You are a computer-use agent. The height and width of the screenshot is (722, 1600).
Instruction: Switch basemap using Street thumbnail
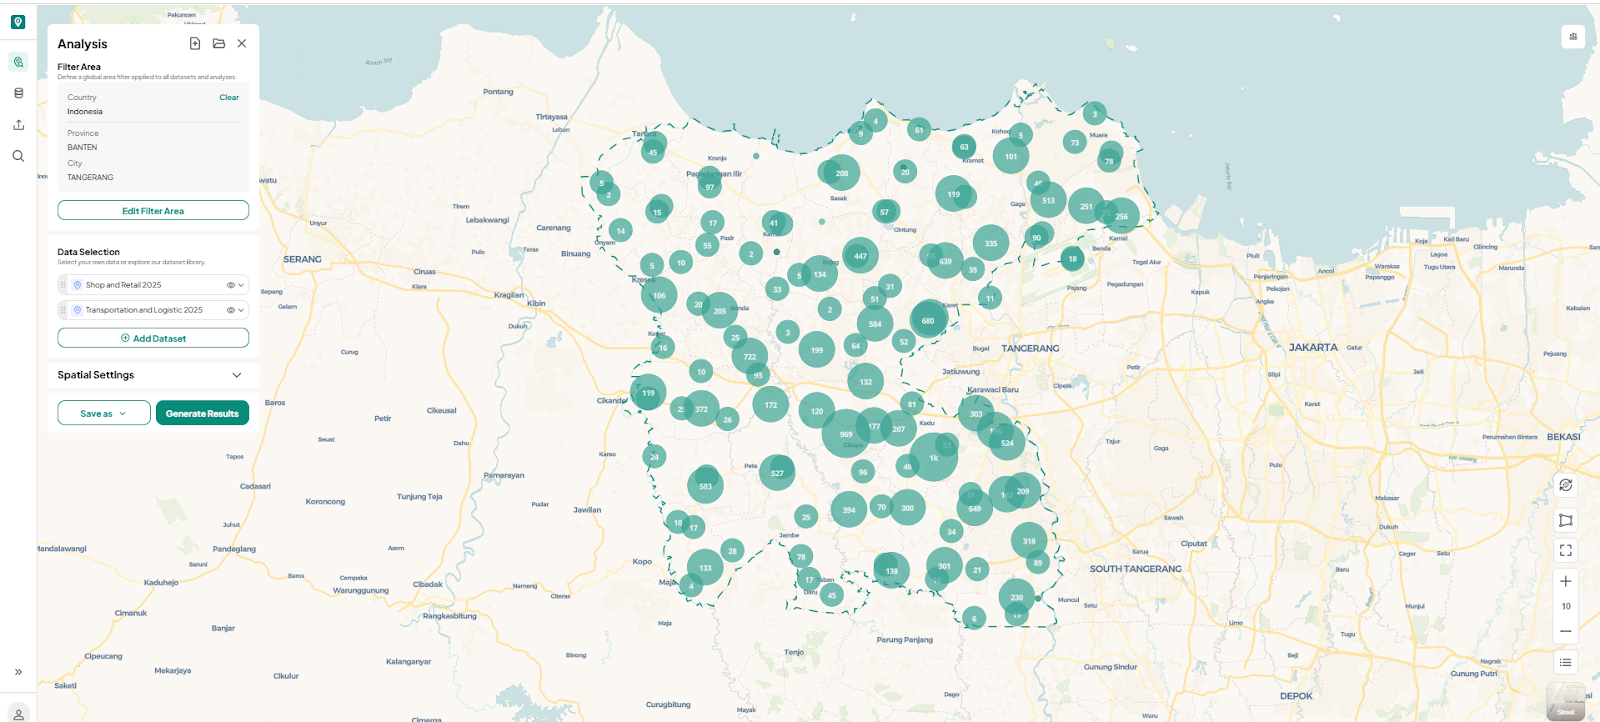coord(1565,702)
